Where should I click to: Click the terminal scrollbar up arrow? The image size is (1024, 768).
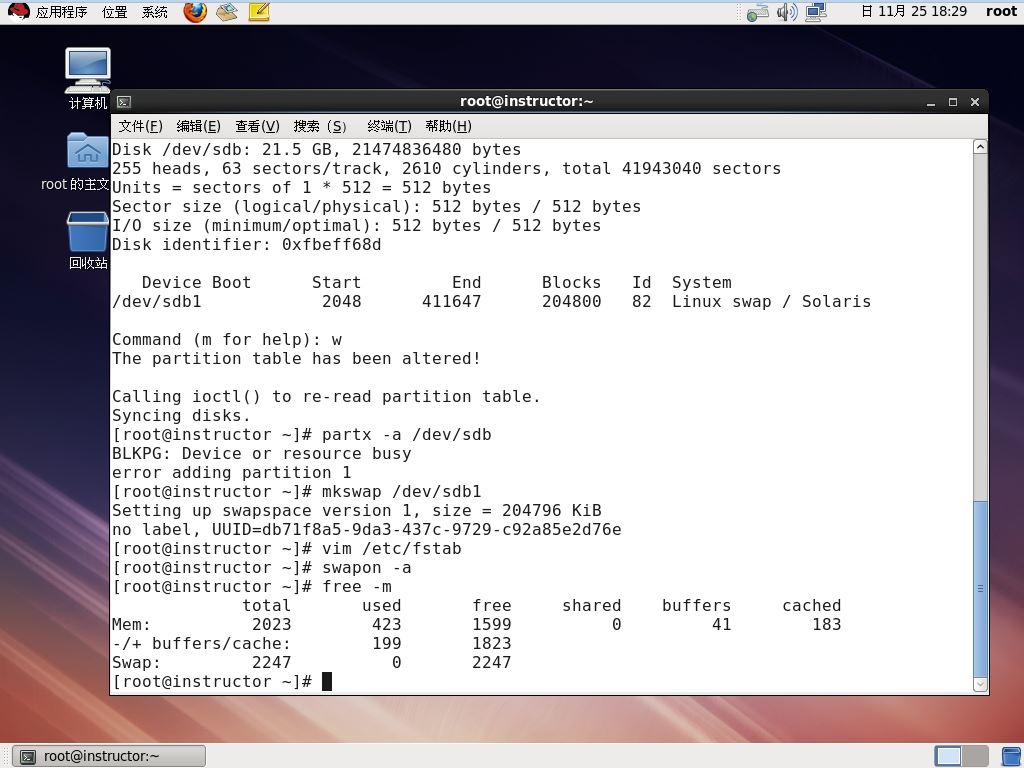980,147
